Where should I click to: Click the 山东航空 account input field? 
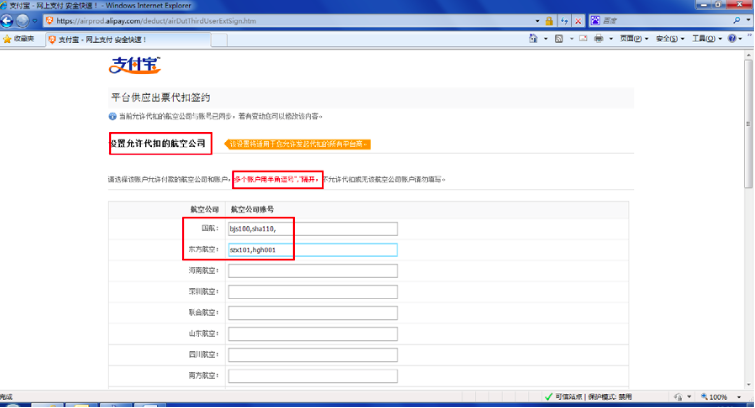pos(312,334)
